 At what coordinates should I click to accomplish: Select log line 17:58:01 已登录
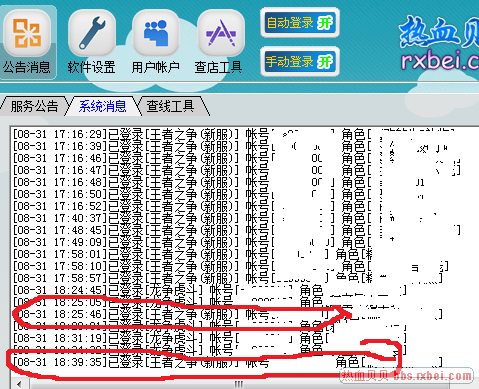pyautogui.click(x=192, y=254)
